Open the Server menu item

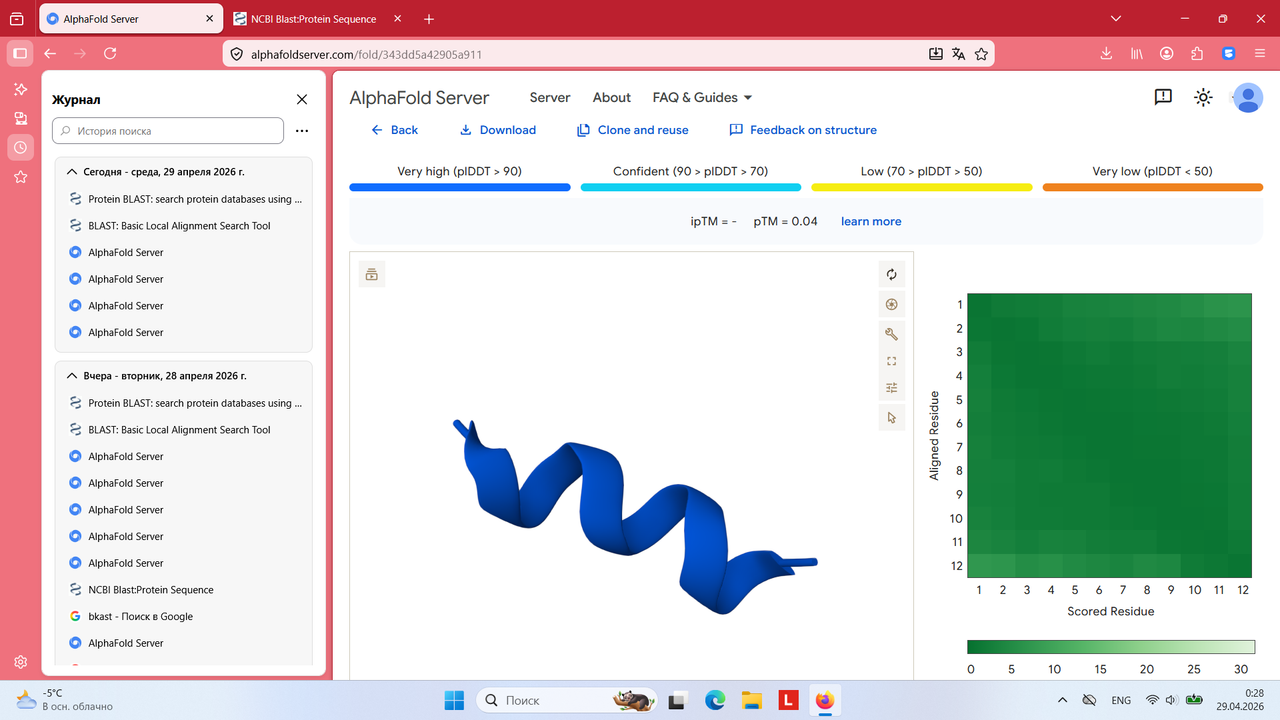550,98
